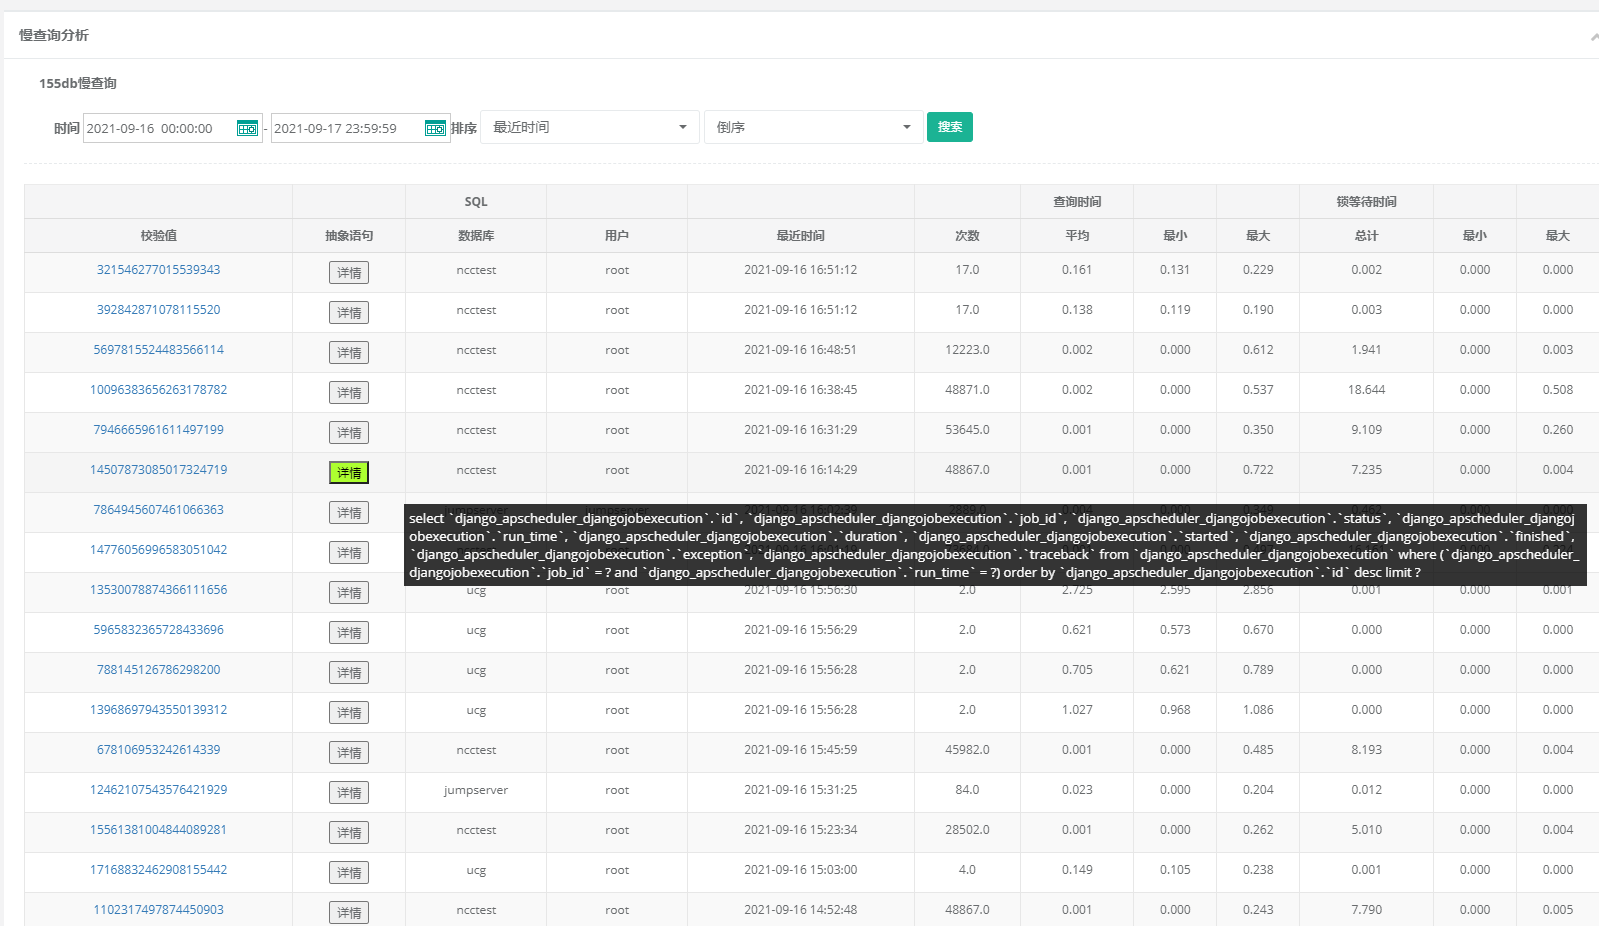Screen dimensions: 1599x926
Task: Collapse the 慢查询分析 panel chevron
Action: (x=1594, y=37)
